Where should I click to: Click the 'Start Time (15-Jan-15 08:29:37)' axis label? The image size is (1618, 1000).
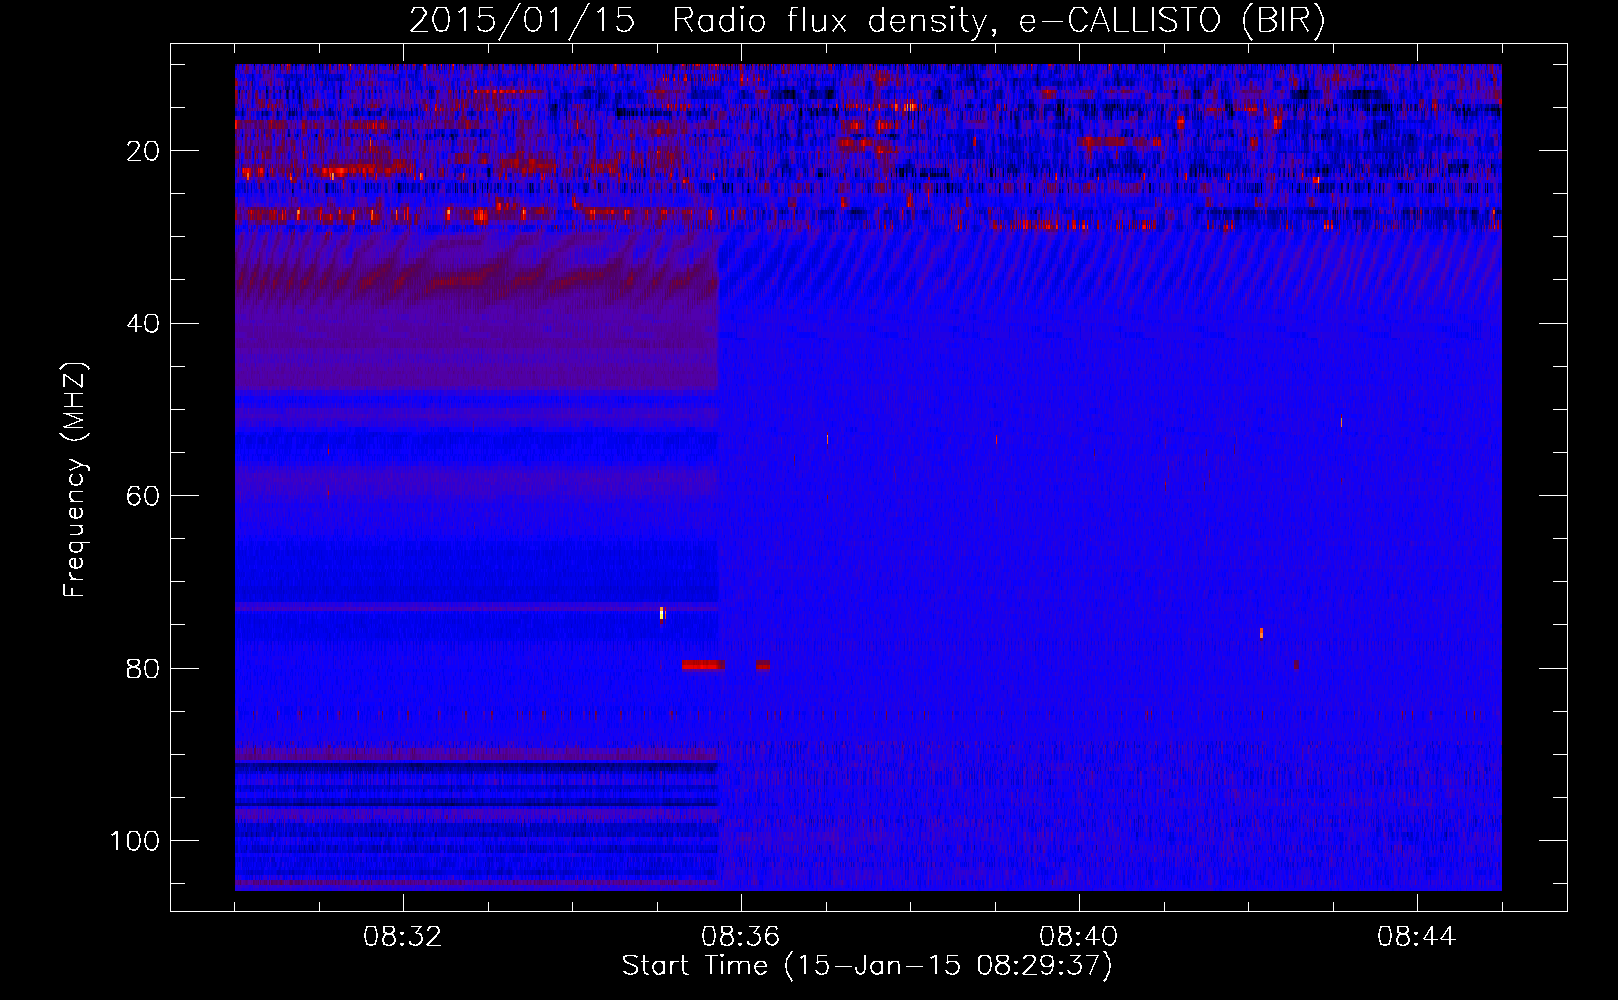867,966
